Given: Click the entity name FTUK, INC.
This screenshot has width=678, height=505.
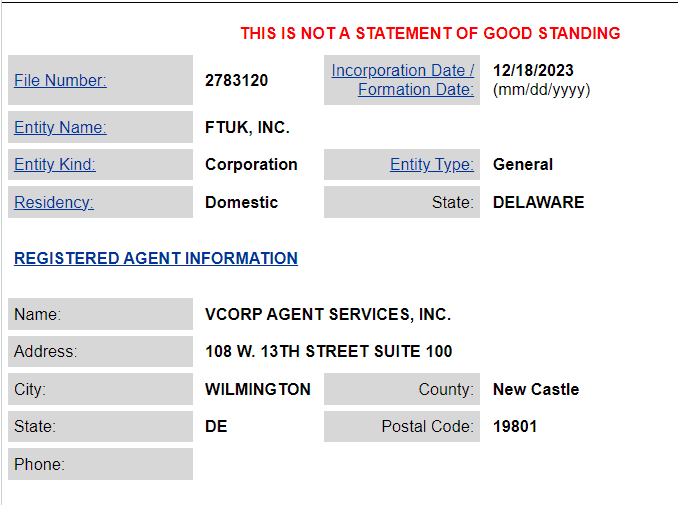Looking at the screenshot, I should pyautogui.click(x=247, y=127).
